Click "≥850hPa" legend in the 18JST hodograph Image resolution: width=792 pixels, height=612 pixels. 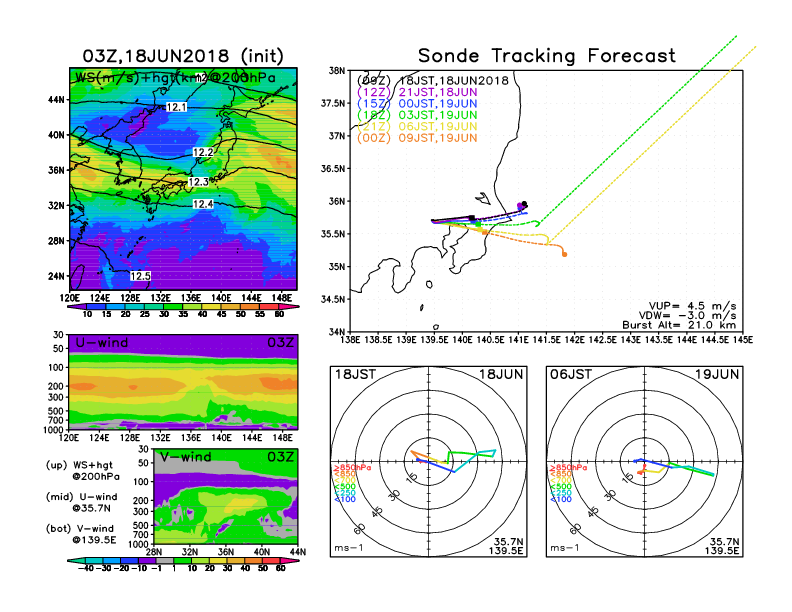[x=352, y=468]
